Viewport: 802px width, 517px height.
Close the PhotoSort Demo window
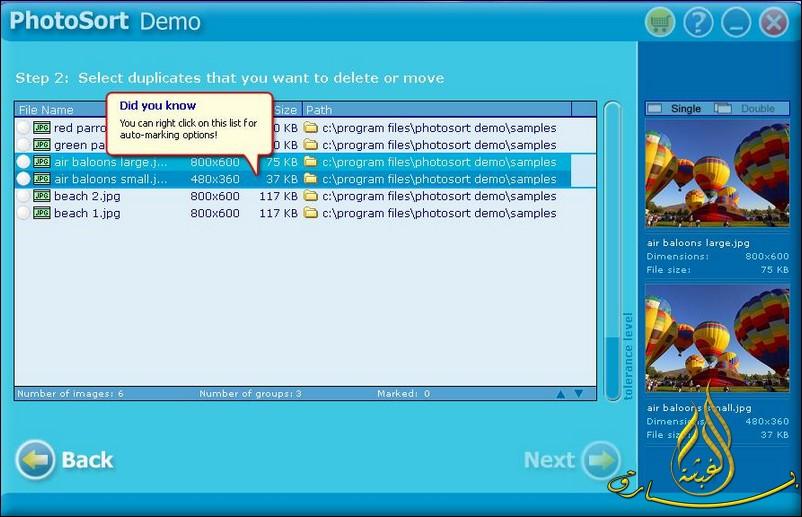[x=774, y=22]
